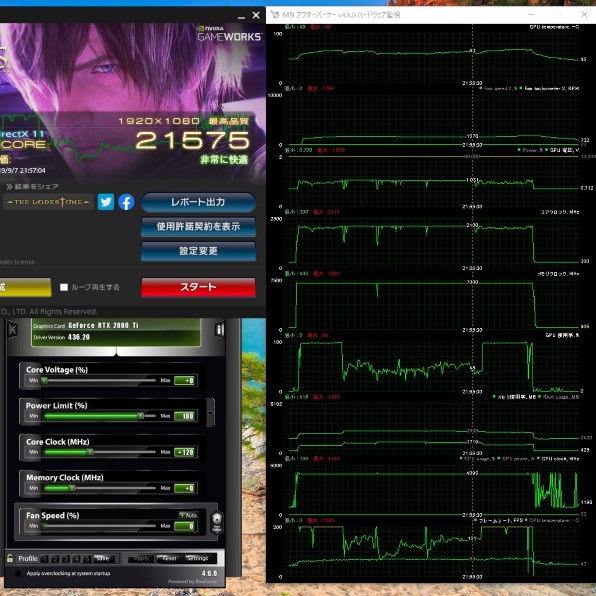Open Afterburner info 'i' button
The width and height of the screenshot is (596, 596).
click(x=220, y=329)
